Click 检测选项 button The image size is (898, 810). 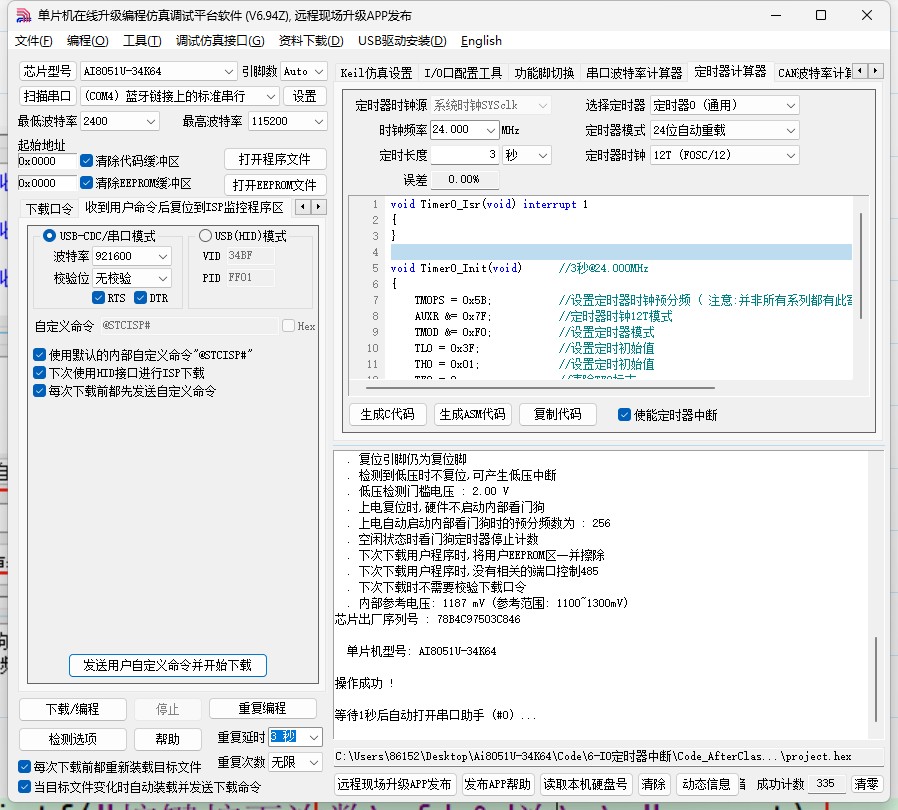click(x=73, y=740)
